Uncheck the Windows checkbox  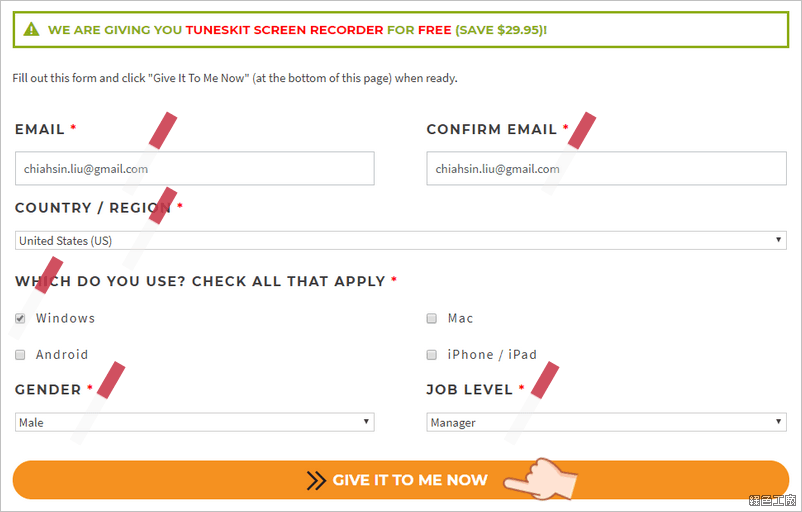(20, 319)
